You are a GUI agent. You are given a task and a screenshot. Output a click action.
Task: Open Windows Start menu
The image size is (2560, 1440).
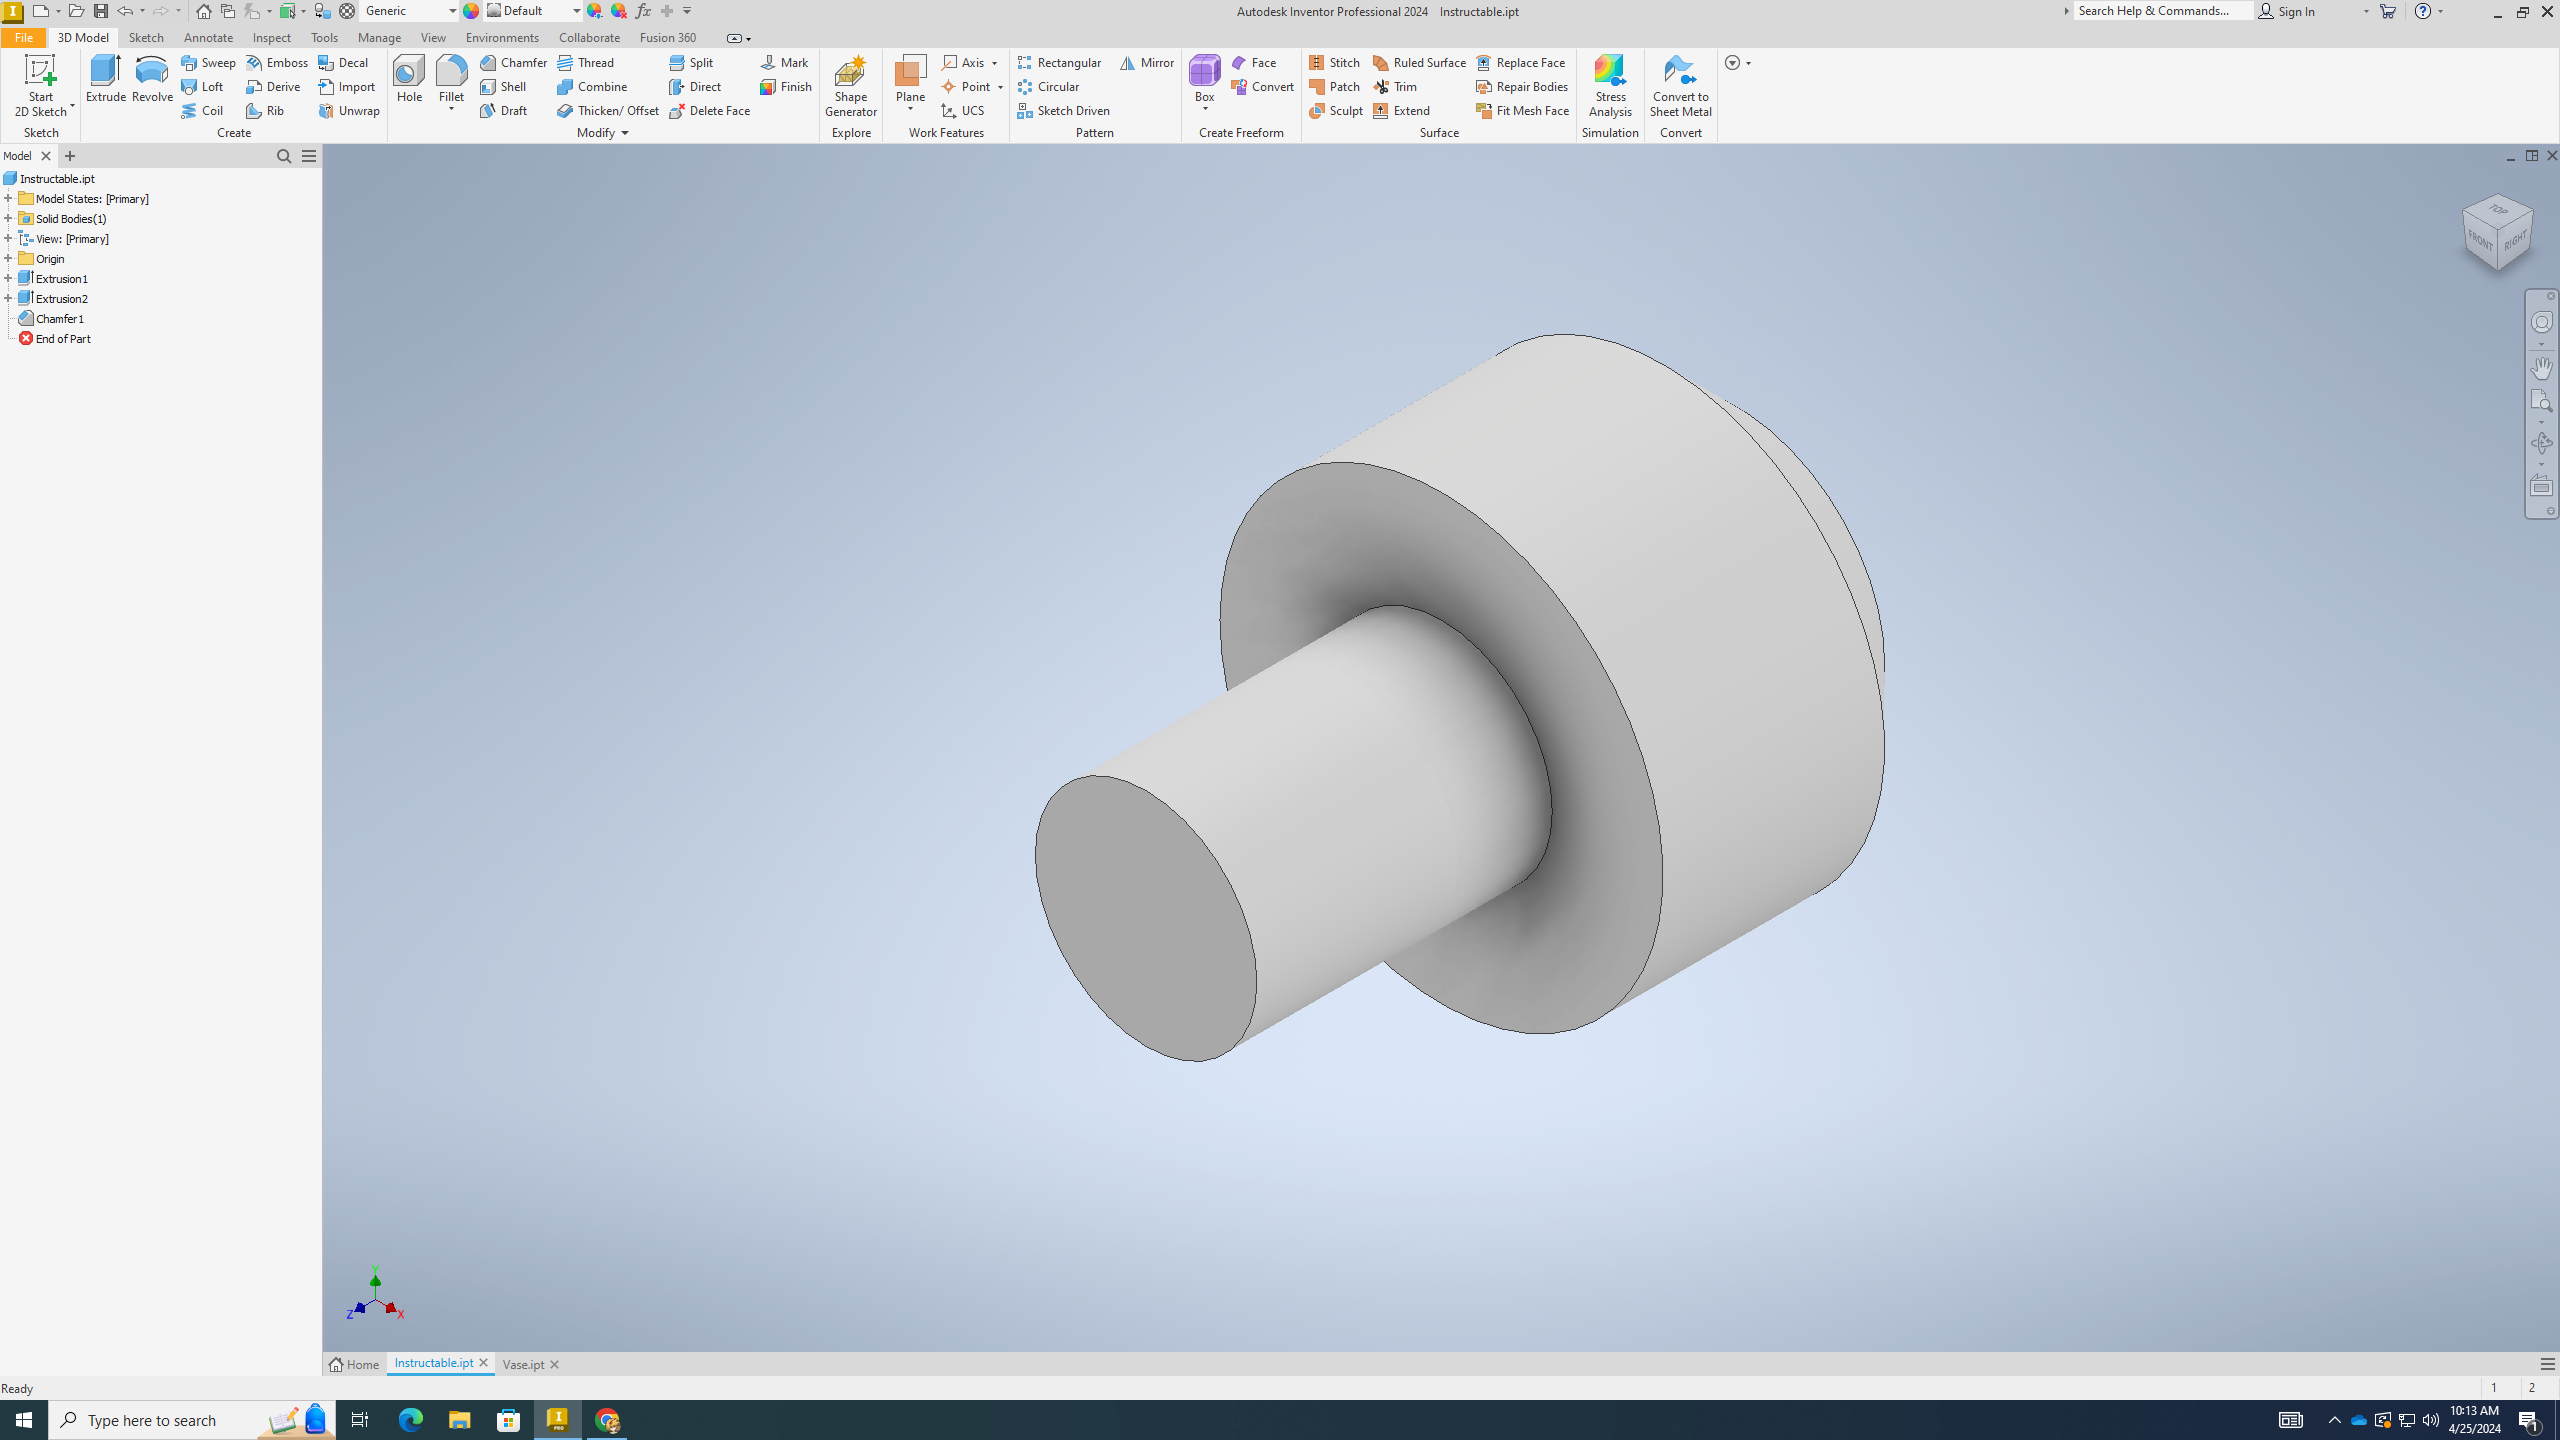(x=24, y=1420)
